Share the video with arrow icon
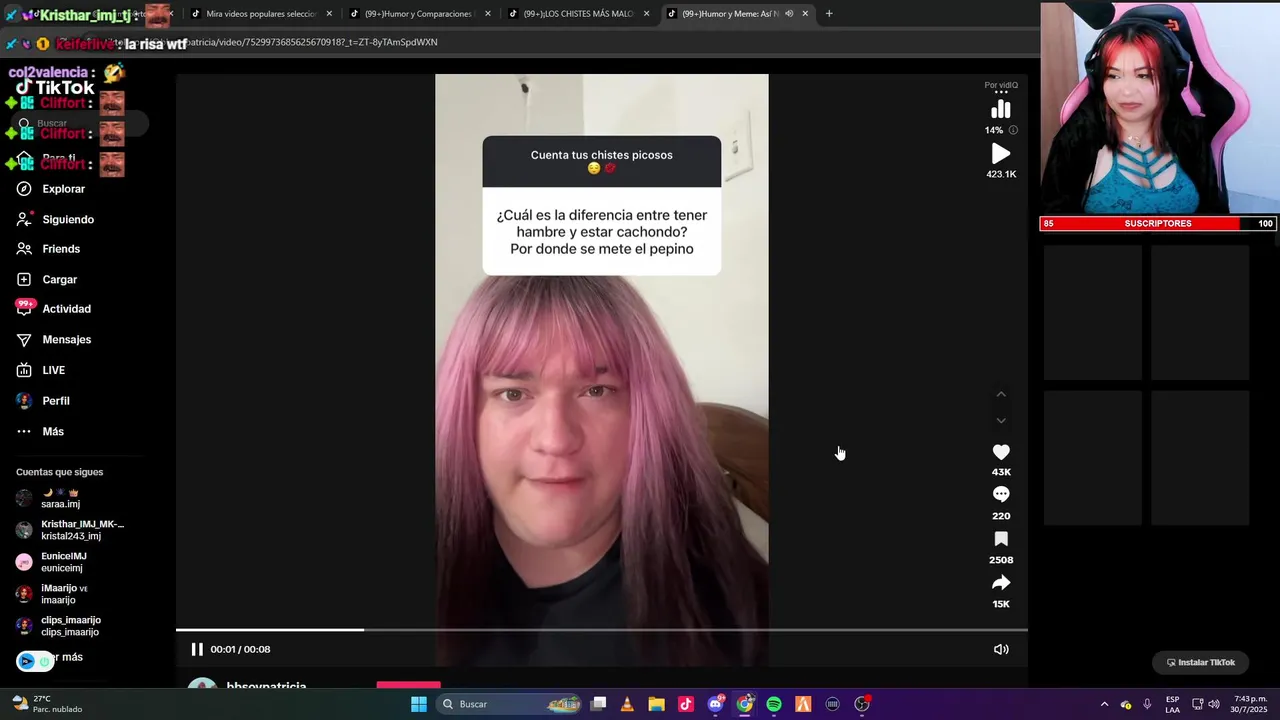The height and width of the screenshot is (720, 1280). coord(1001,583)
